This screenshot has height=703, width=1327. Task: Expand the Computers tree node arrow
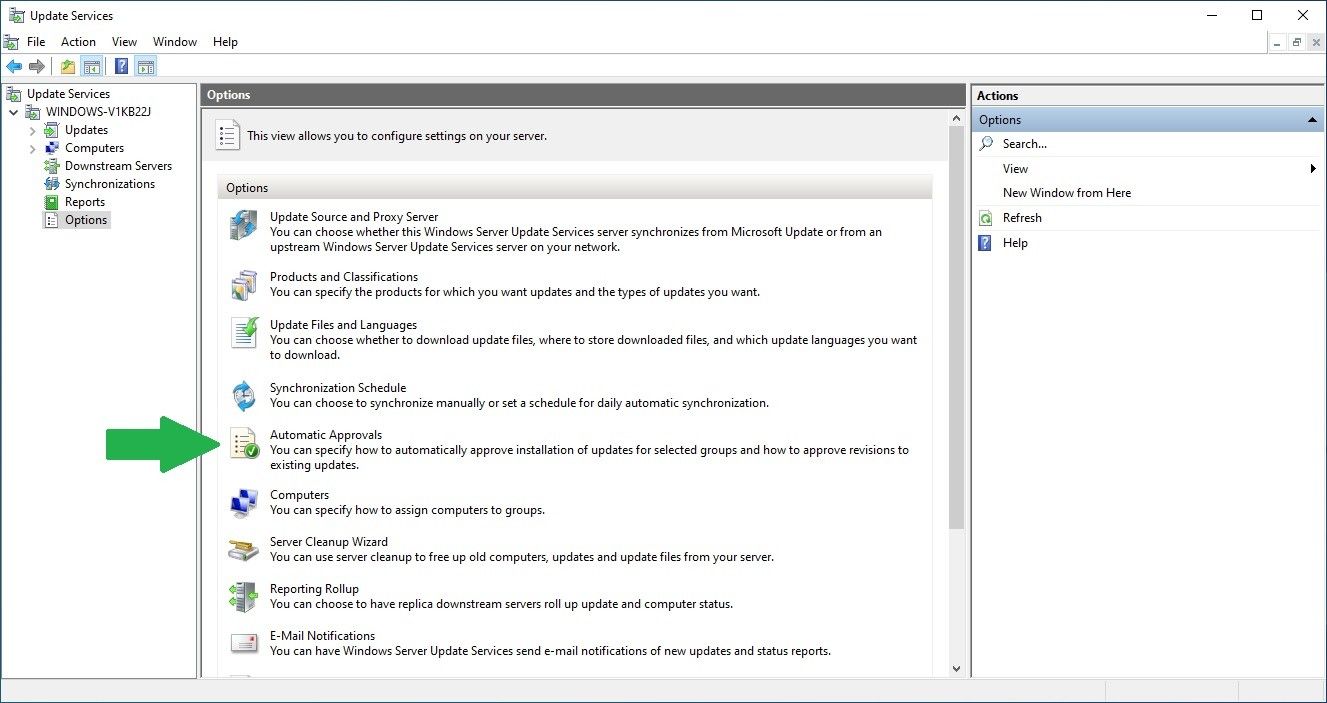[x=32, y=148]
